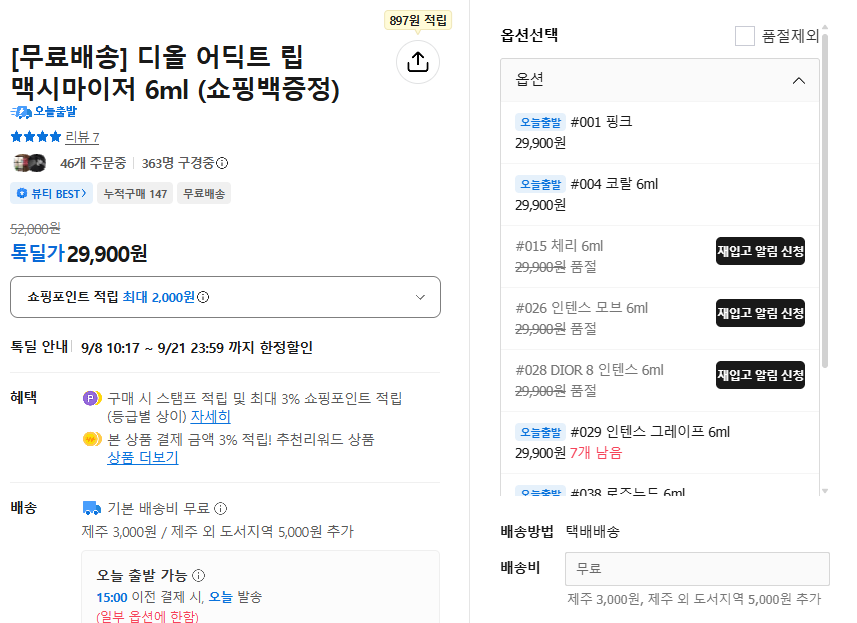Click the 46개 주문중 text
This screenshot has height=623, width=857.
tap(93, 163)
